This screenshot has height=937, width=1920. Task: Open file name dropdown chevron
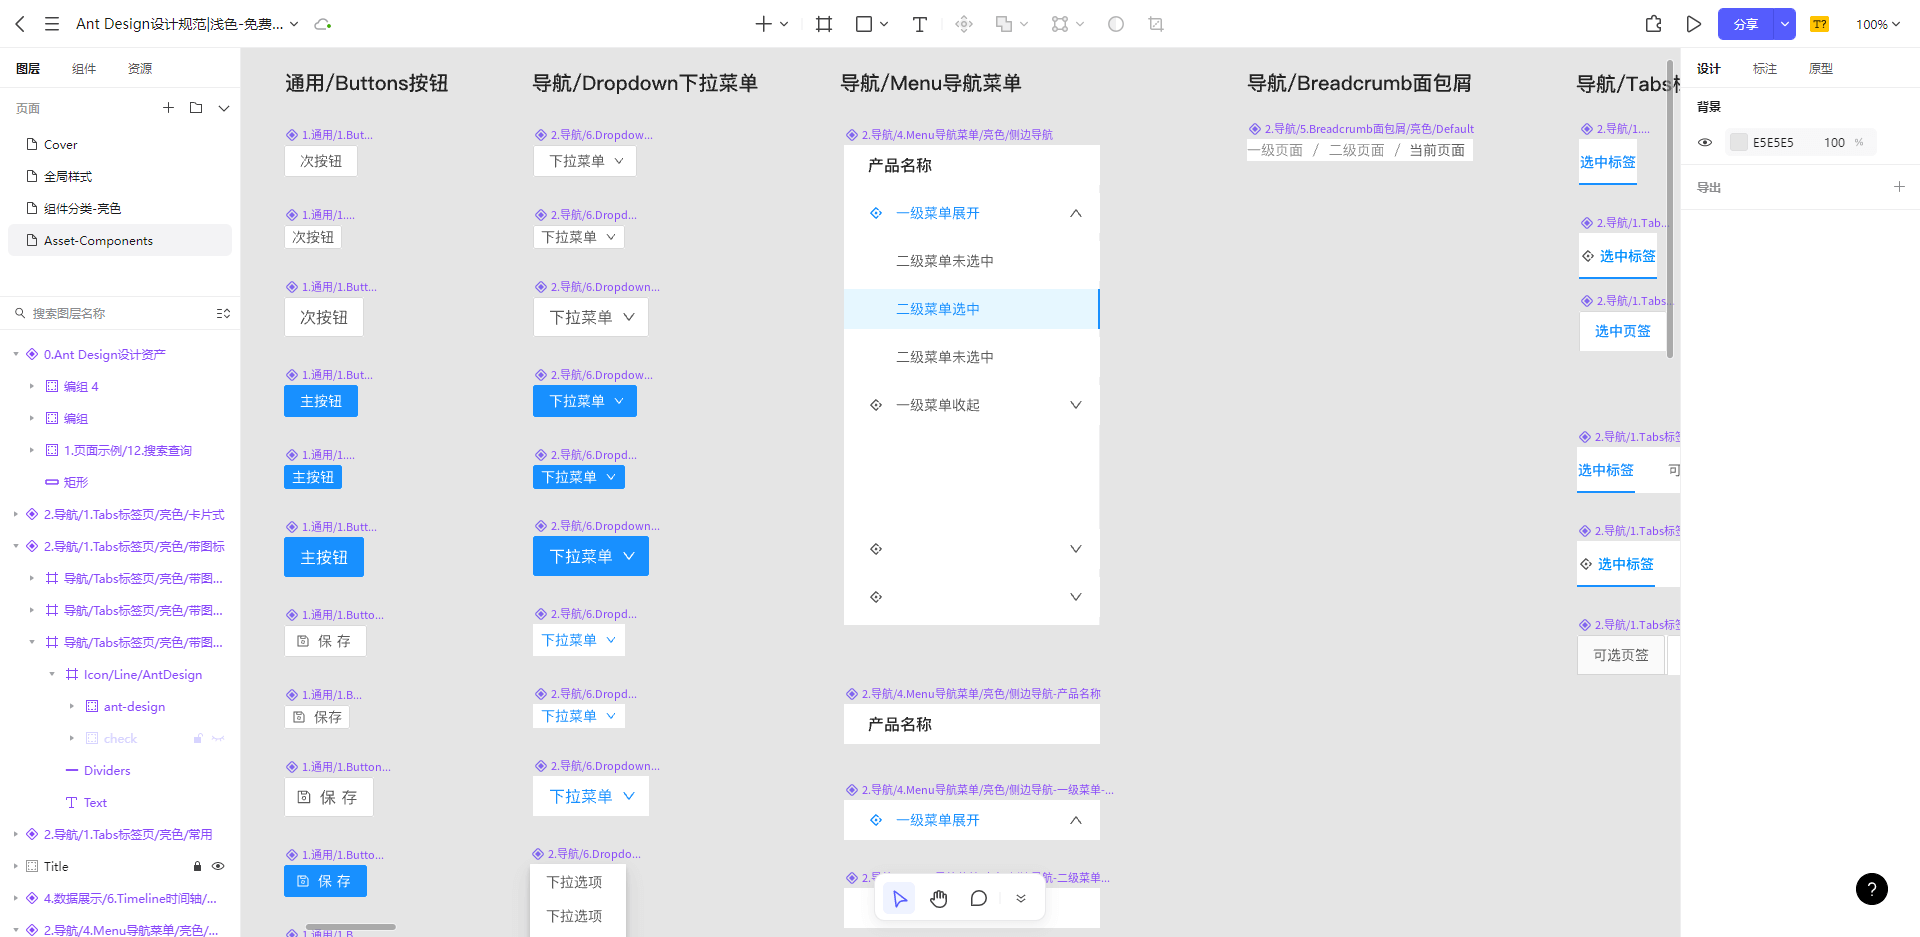(x=294, y=24)
